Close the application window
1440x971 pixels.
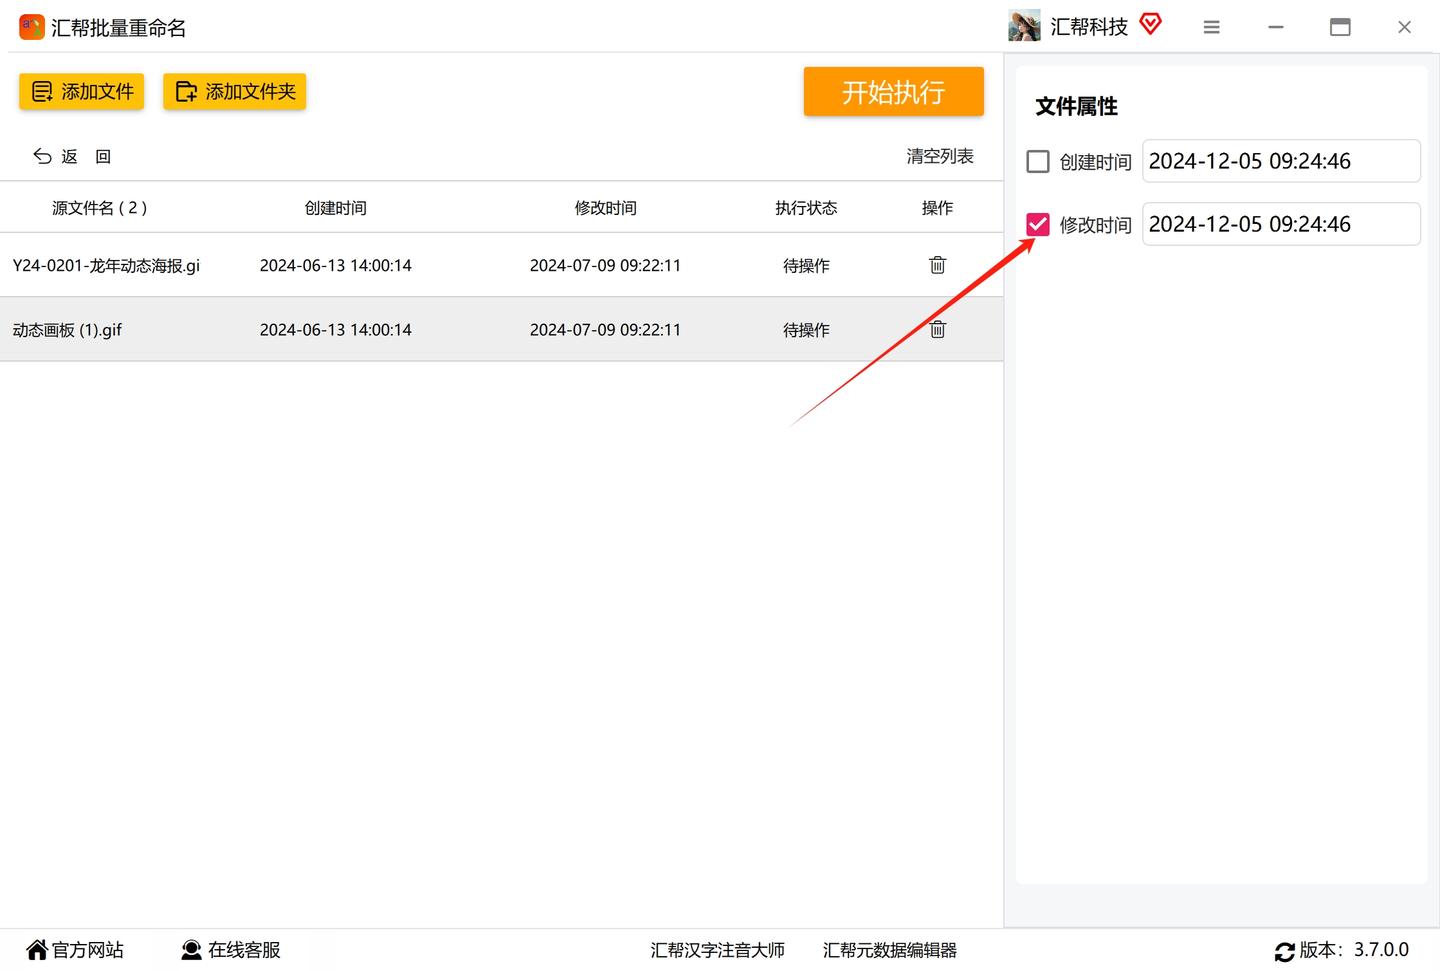(x=1404, y=27)
